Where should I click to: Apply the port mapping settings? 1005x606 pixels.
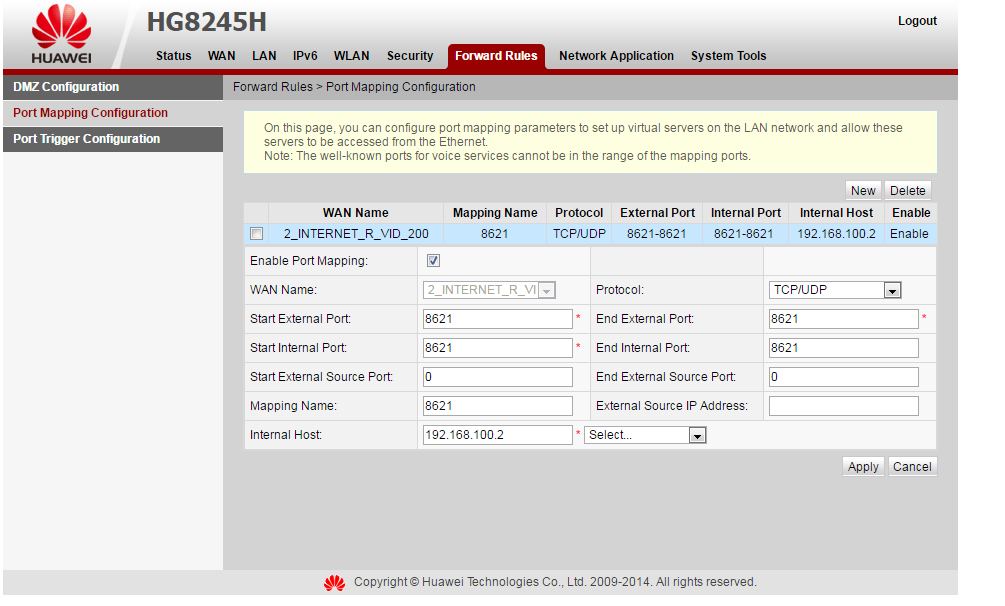(862, 466)
